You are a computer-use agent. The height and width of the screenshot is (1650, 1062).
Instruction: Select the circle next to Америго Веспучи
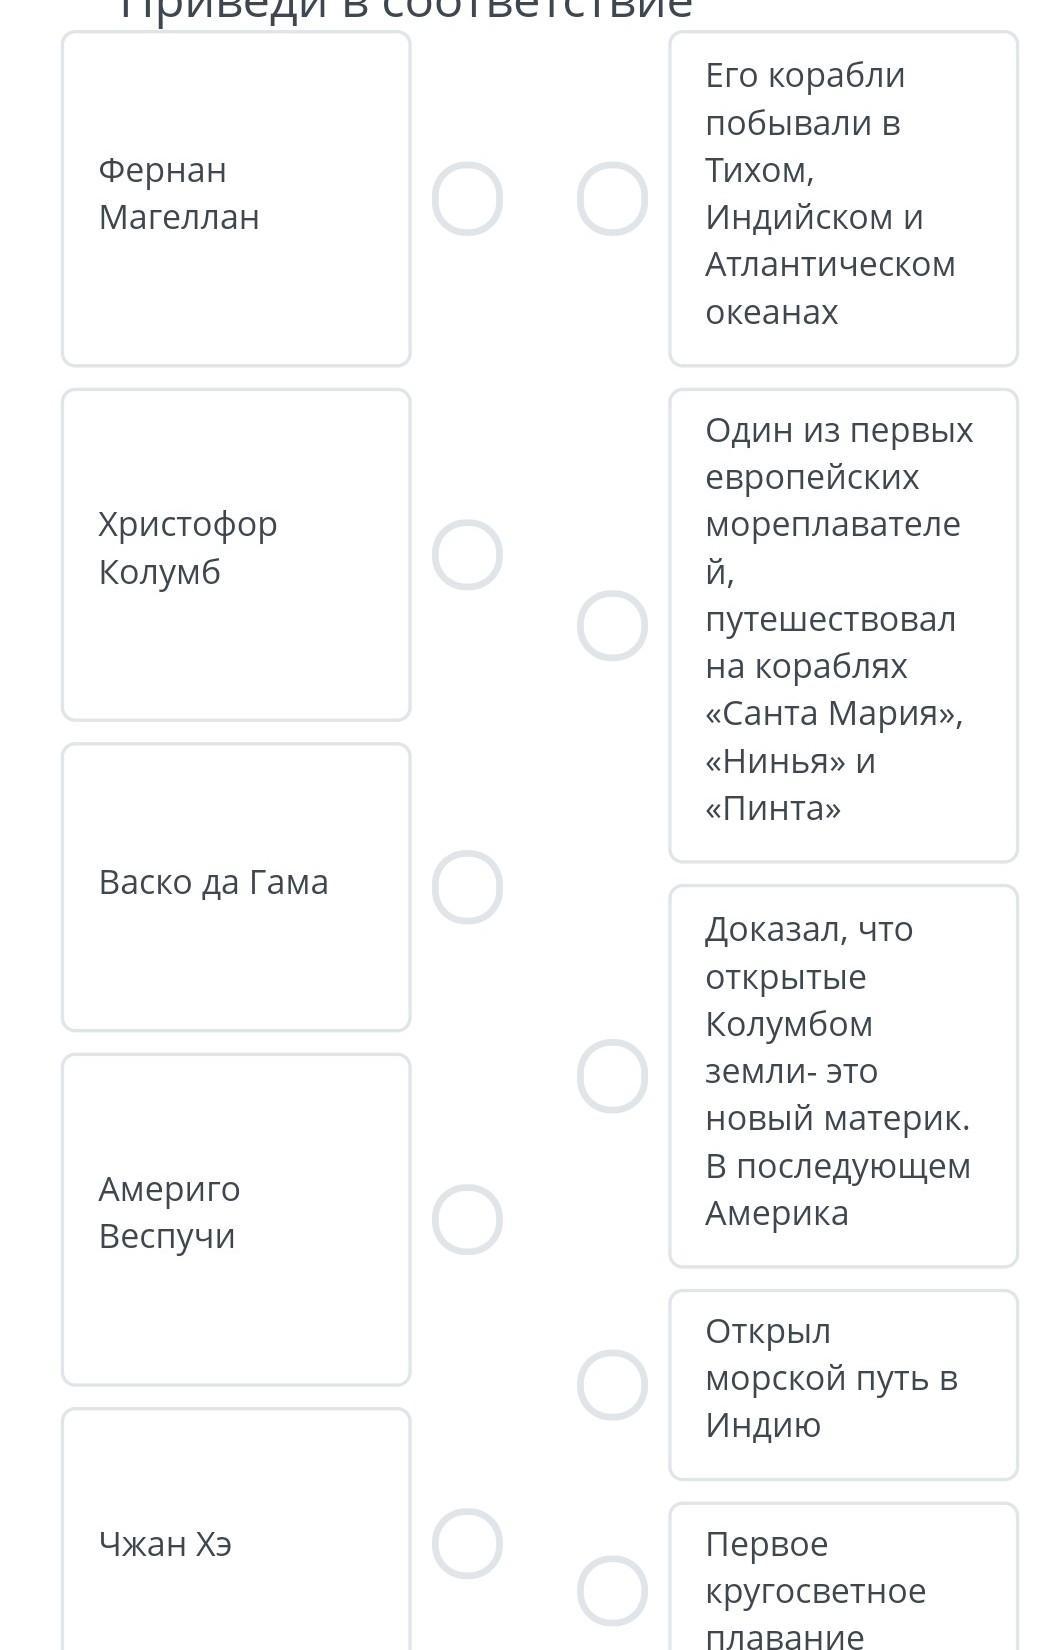[x=467, y=1219]
